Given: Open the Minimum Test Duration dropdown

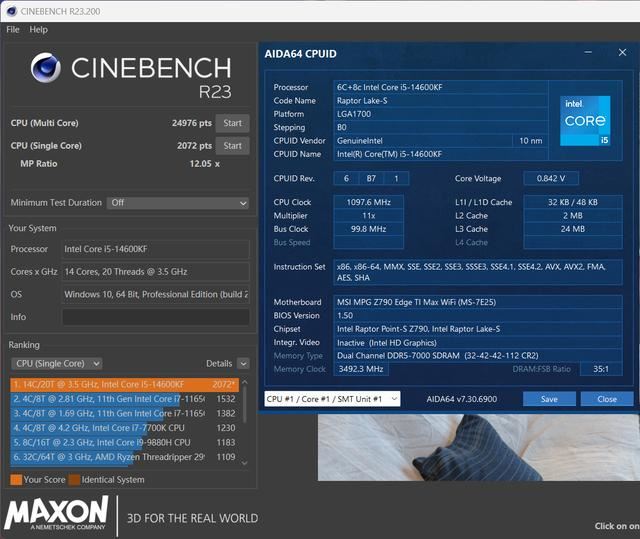Looking at the screenshot, I should point(178,203).
